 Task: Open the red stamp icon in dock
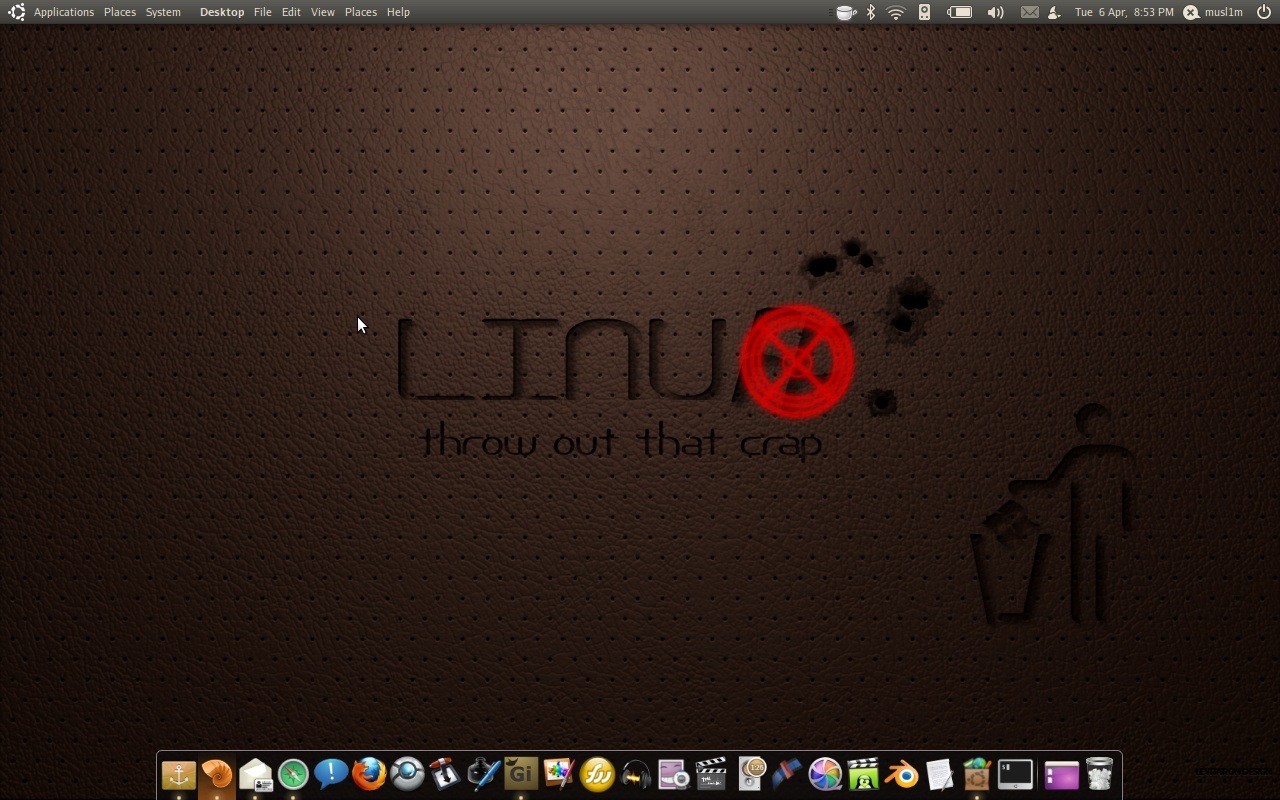pos(445,775)
